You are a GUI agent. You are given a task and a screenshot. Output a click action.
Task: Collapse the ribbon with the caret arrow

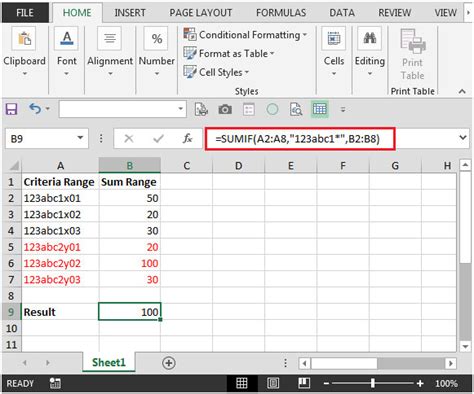pos(462,91)
